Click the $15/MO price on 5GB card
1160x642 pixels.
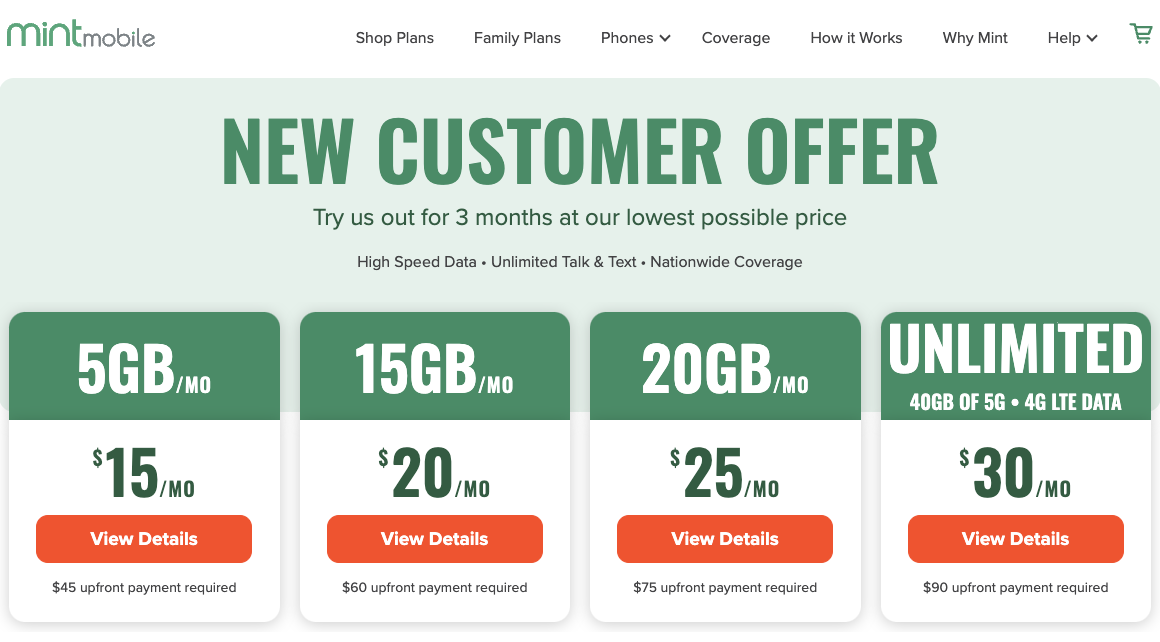(x=144, y=473)
